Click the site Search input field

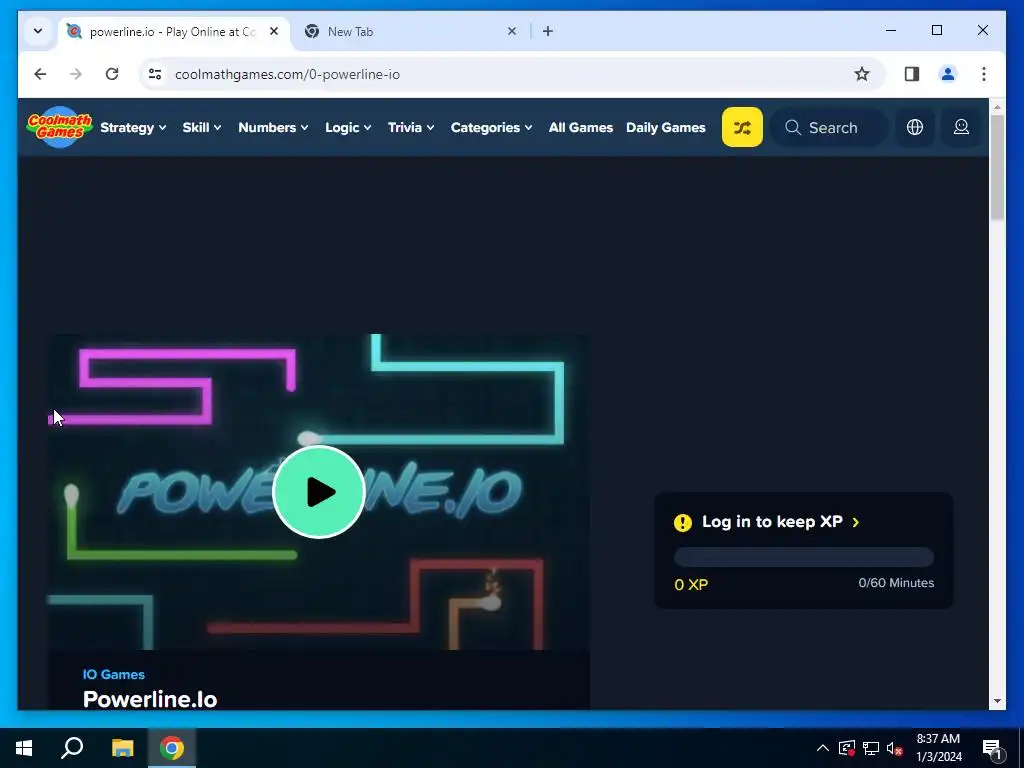829,127
